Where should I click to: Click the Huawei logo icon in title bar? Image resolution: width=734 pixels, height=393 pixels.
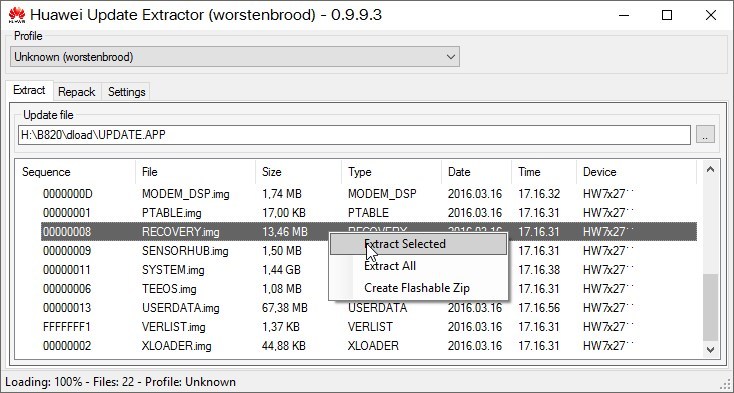[16, 15]
